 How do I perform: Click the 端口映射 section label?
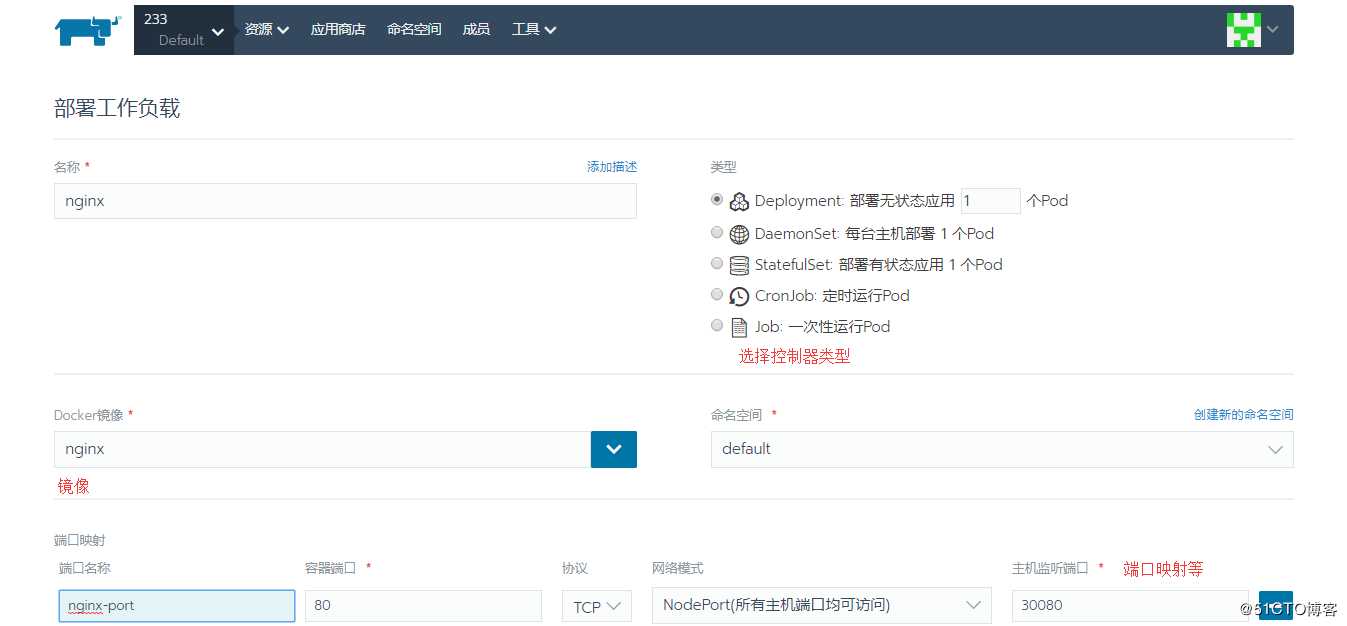click(x=80, y=540)
